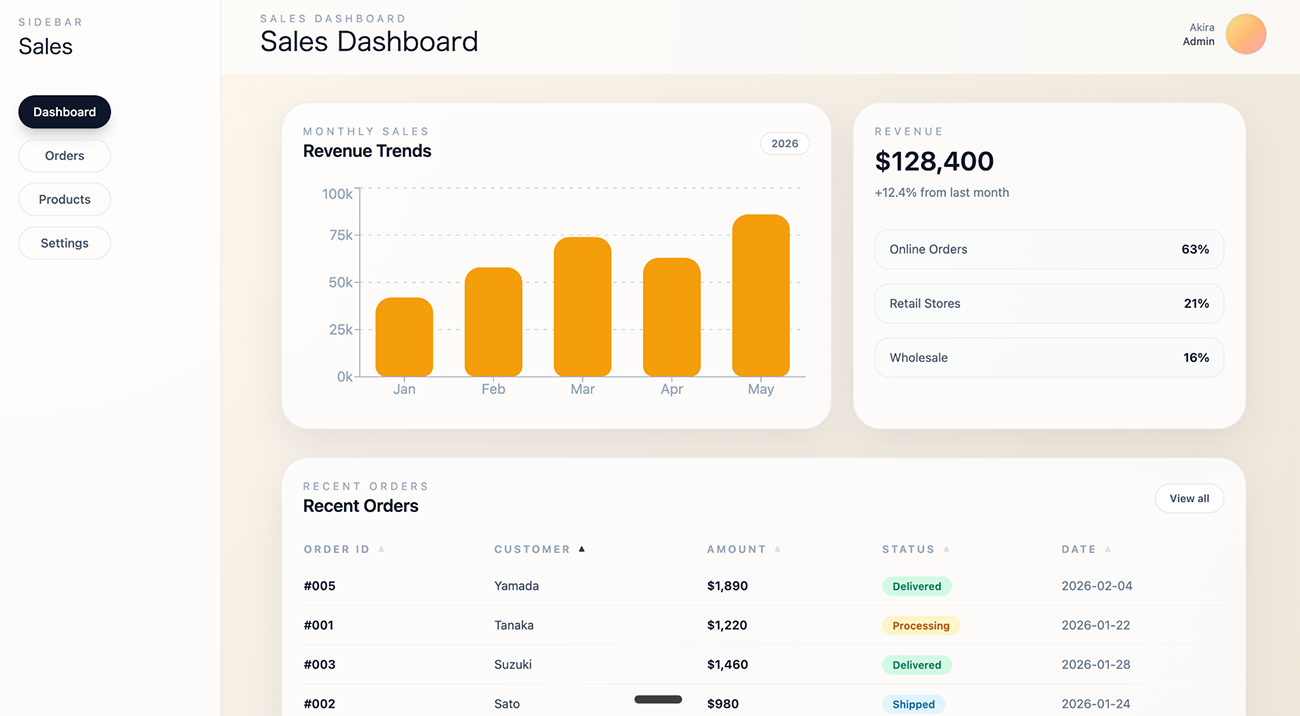This screenshot has height=716, width=1300.
Task: Sort by Order ID column arrow
Action: (382, 549)
